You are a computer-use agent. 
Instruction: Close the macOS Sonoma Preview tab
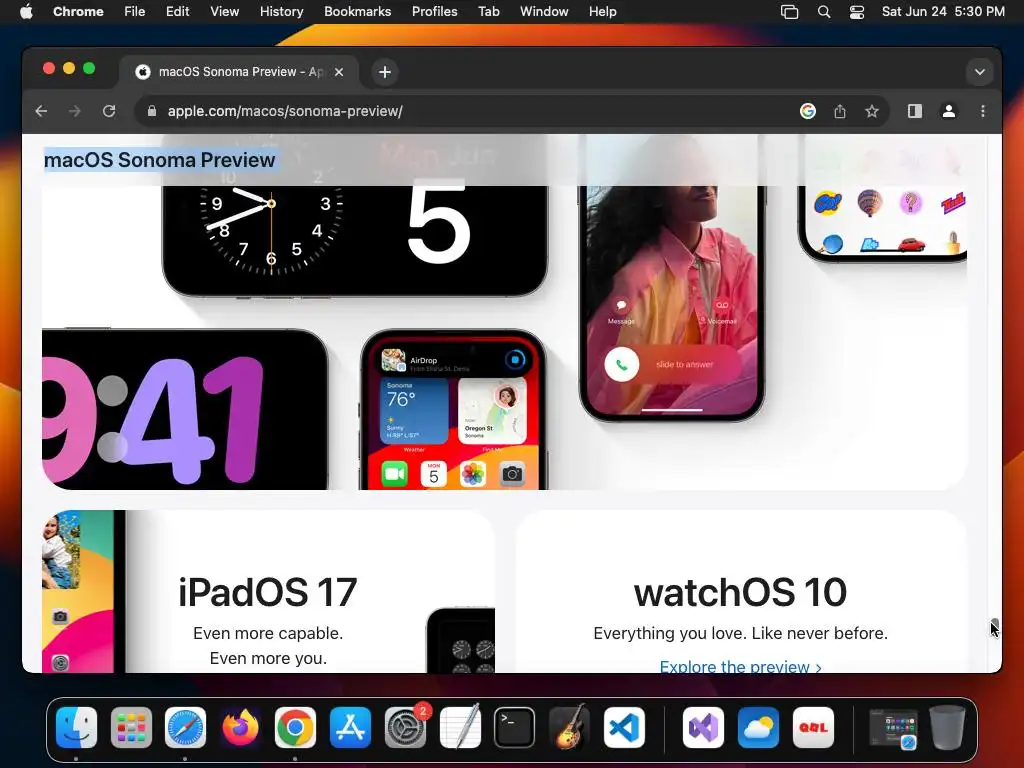(x=339, y=72)
